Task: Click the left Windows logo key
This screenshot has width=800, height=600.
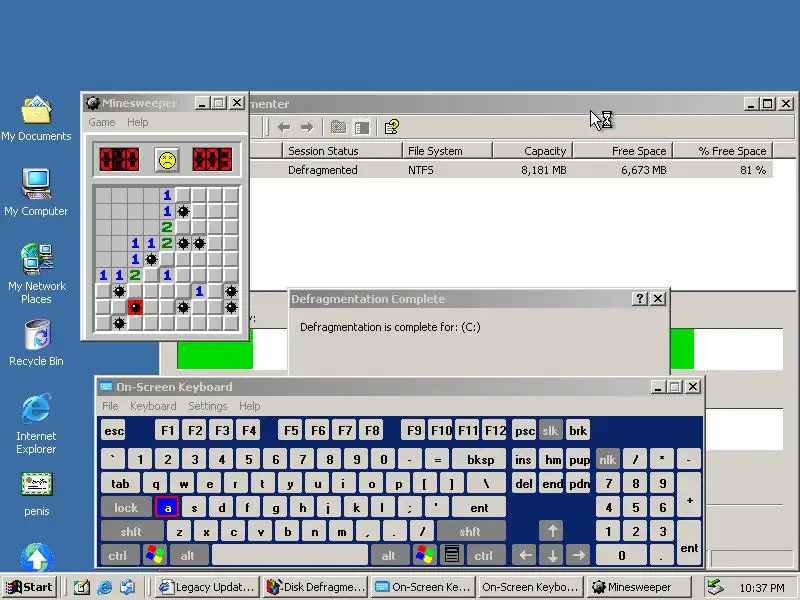Action: [x=155, y=555]
